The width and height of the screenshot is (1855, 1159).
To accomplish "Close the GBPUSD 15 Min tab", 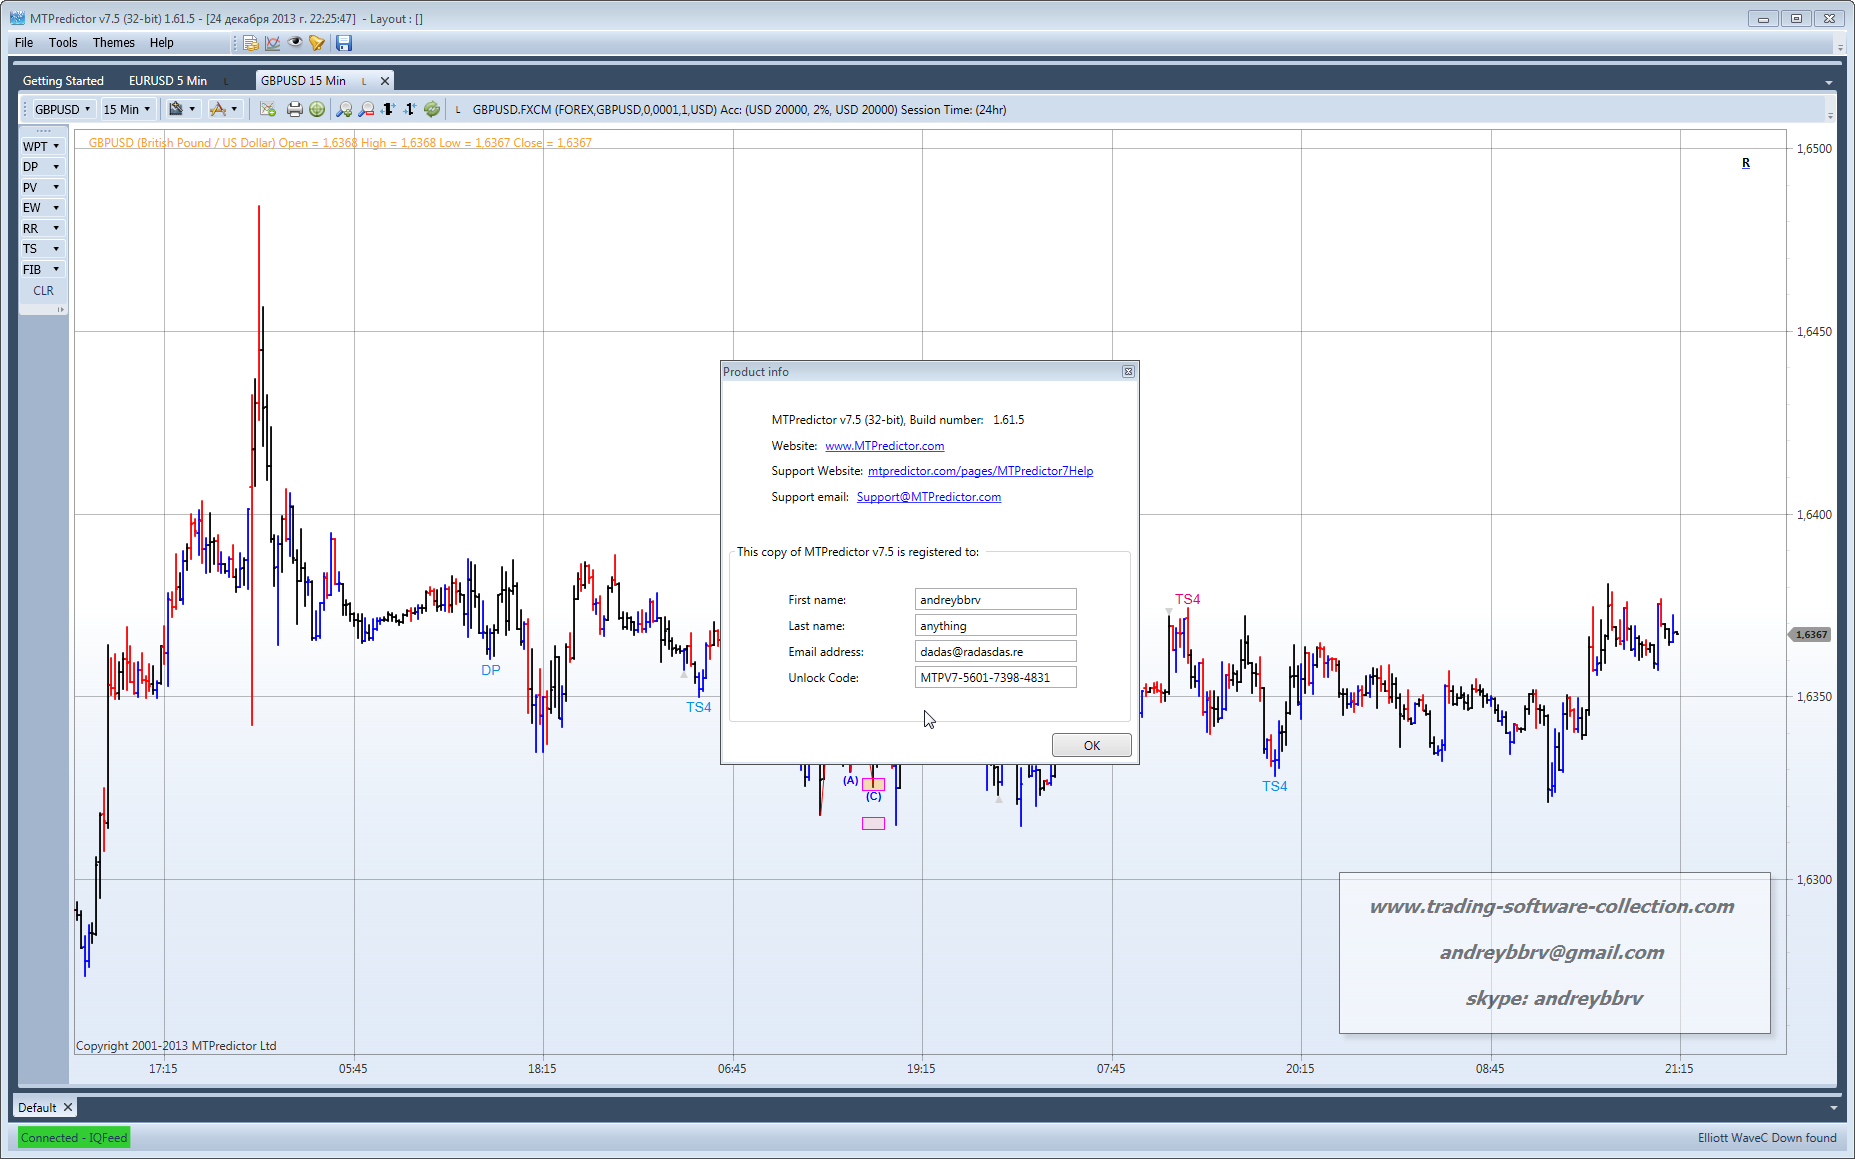I will [x=385, y=81].
